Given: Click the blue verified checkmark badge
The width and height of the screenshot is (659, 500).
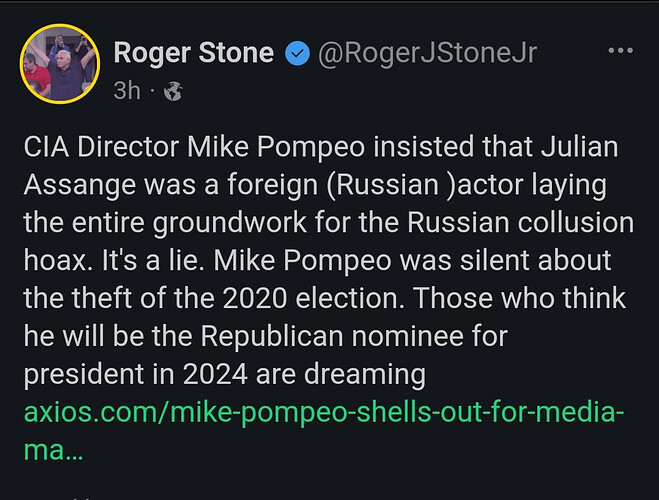Looking at the screenshot, I should point(296,54).
